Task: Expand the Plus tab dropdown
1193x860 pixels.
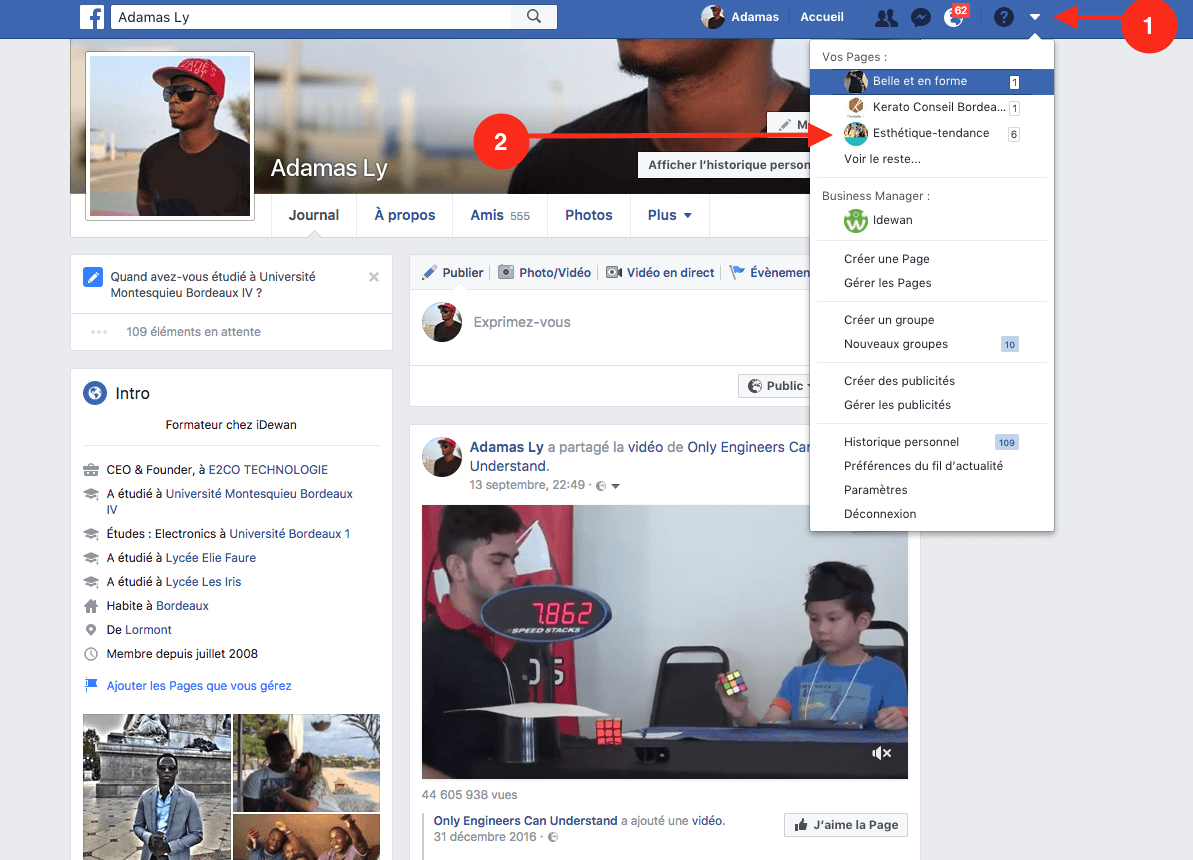Action: (669, 215)
